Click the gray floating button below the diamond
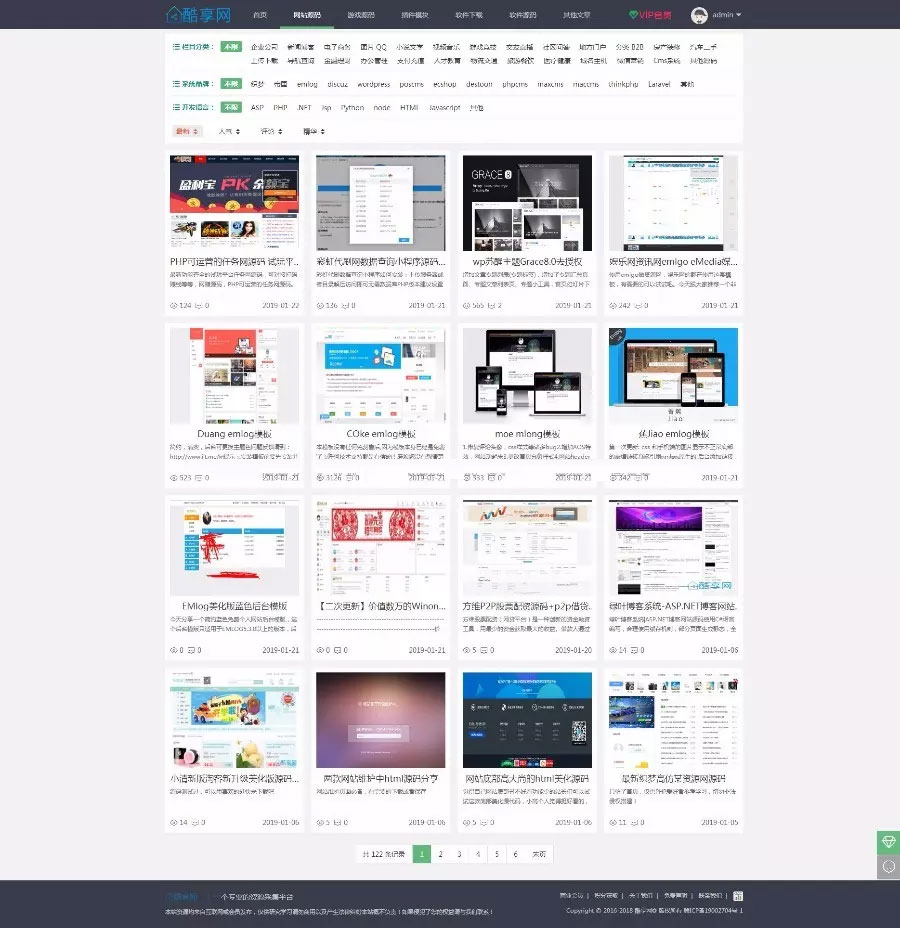Image resolution: width=900 pixels, height=928 pixels. [x=887, y=867]
